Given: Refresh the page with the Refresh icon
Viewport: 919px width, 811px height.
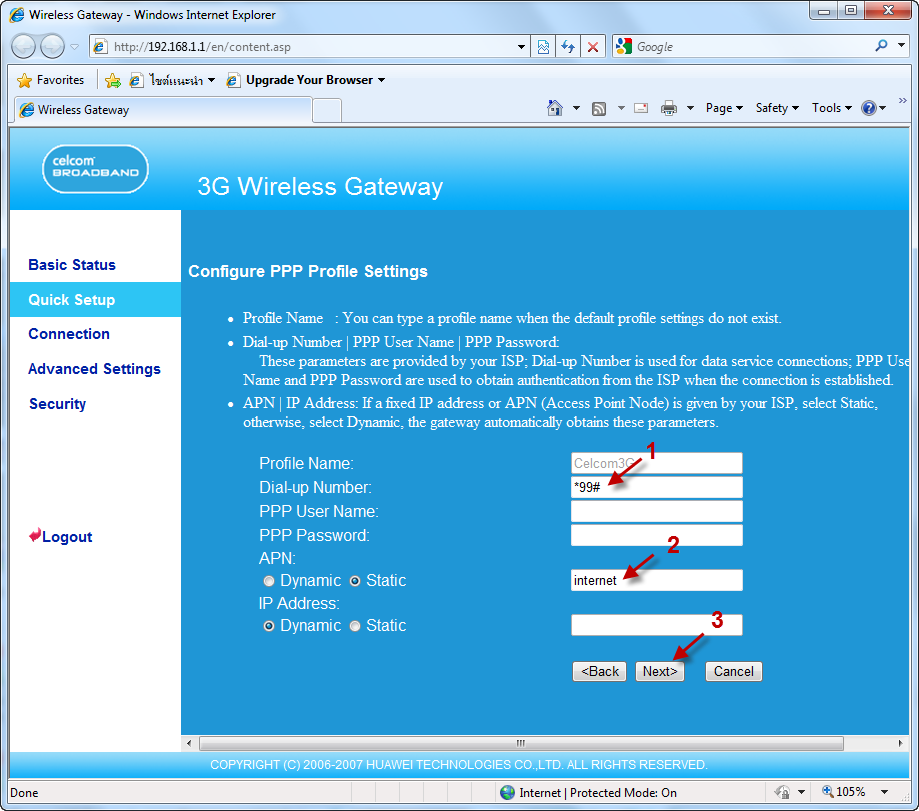Looking at the screenshot, I should [568, 47].
